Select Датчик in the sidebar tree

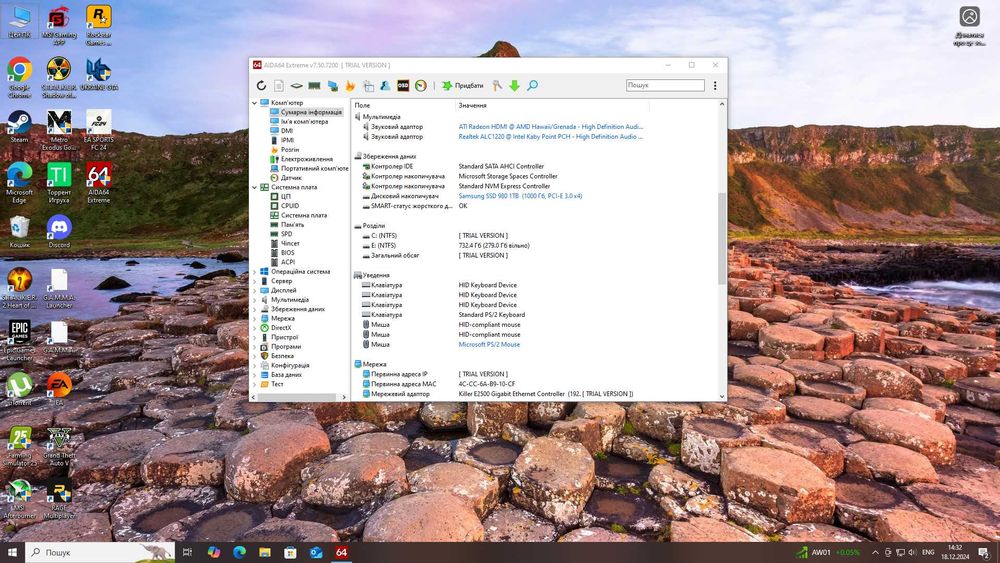[x=291, y=178]
